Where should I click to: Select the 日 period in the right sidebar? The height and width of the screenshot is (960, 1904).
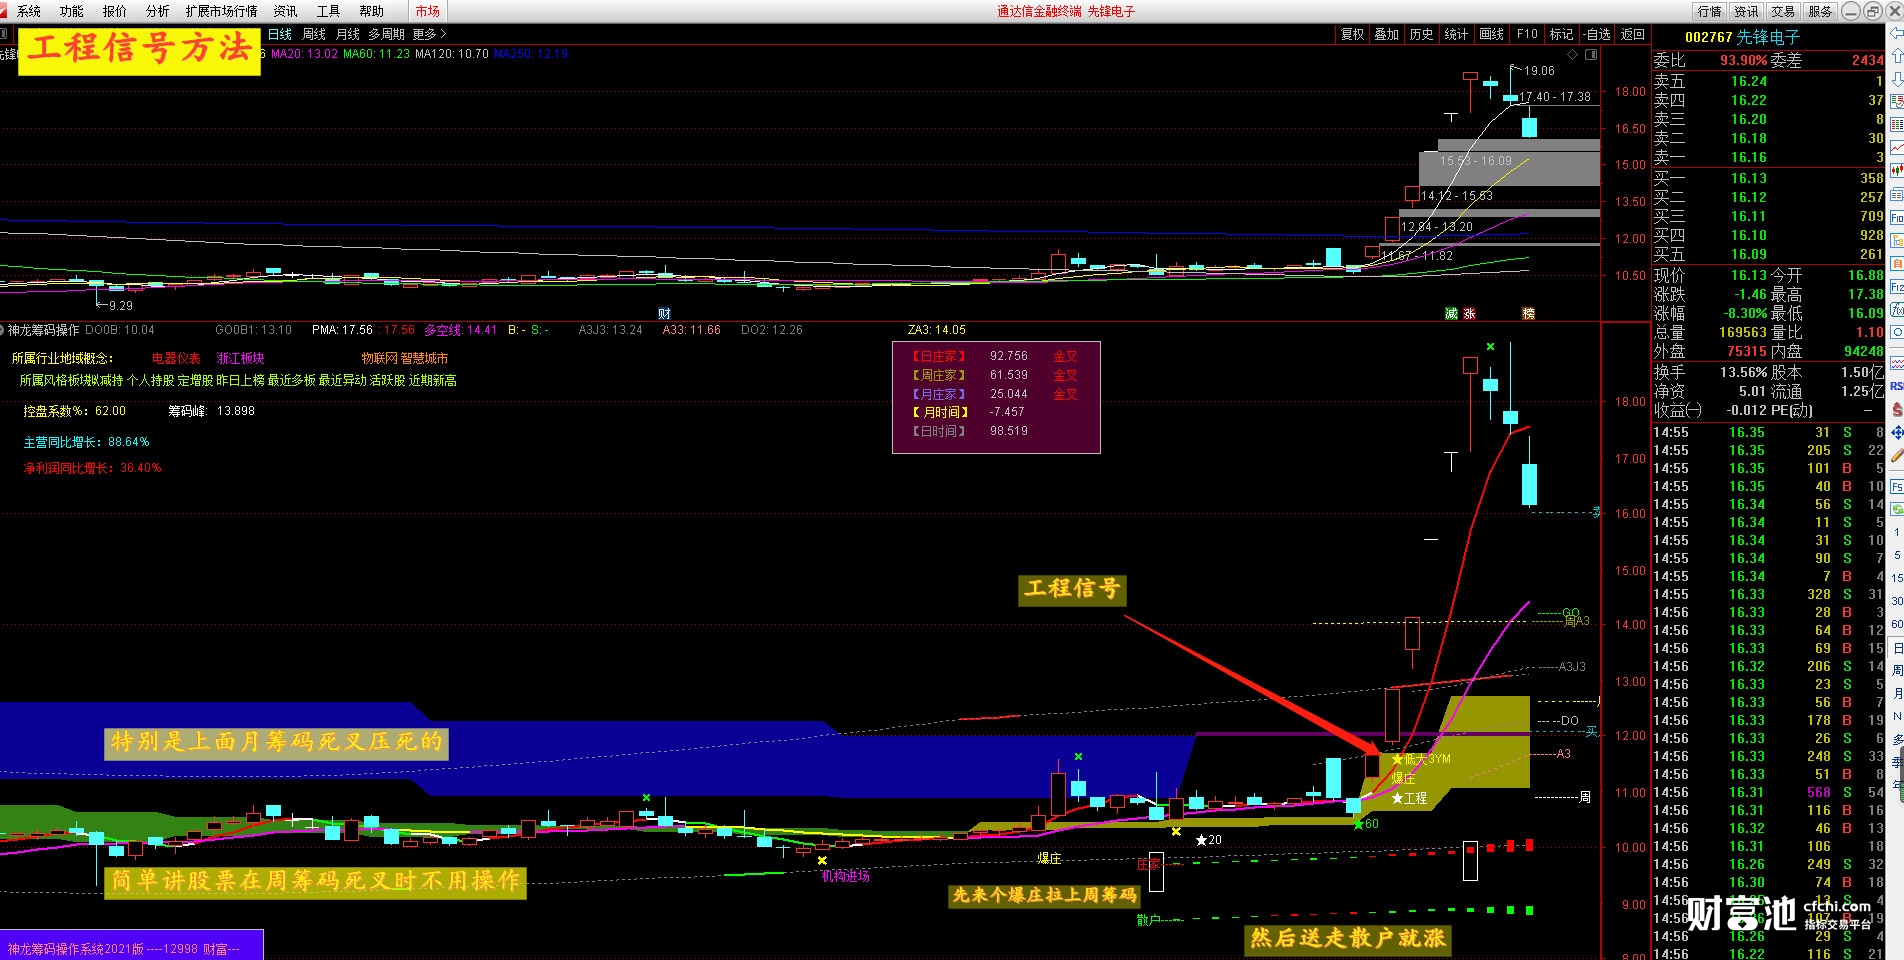pos(1896,647)
